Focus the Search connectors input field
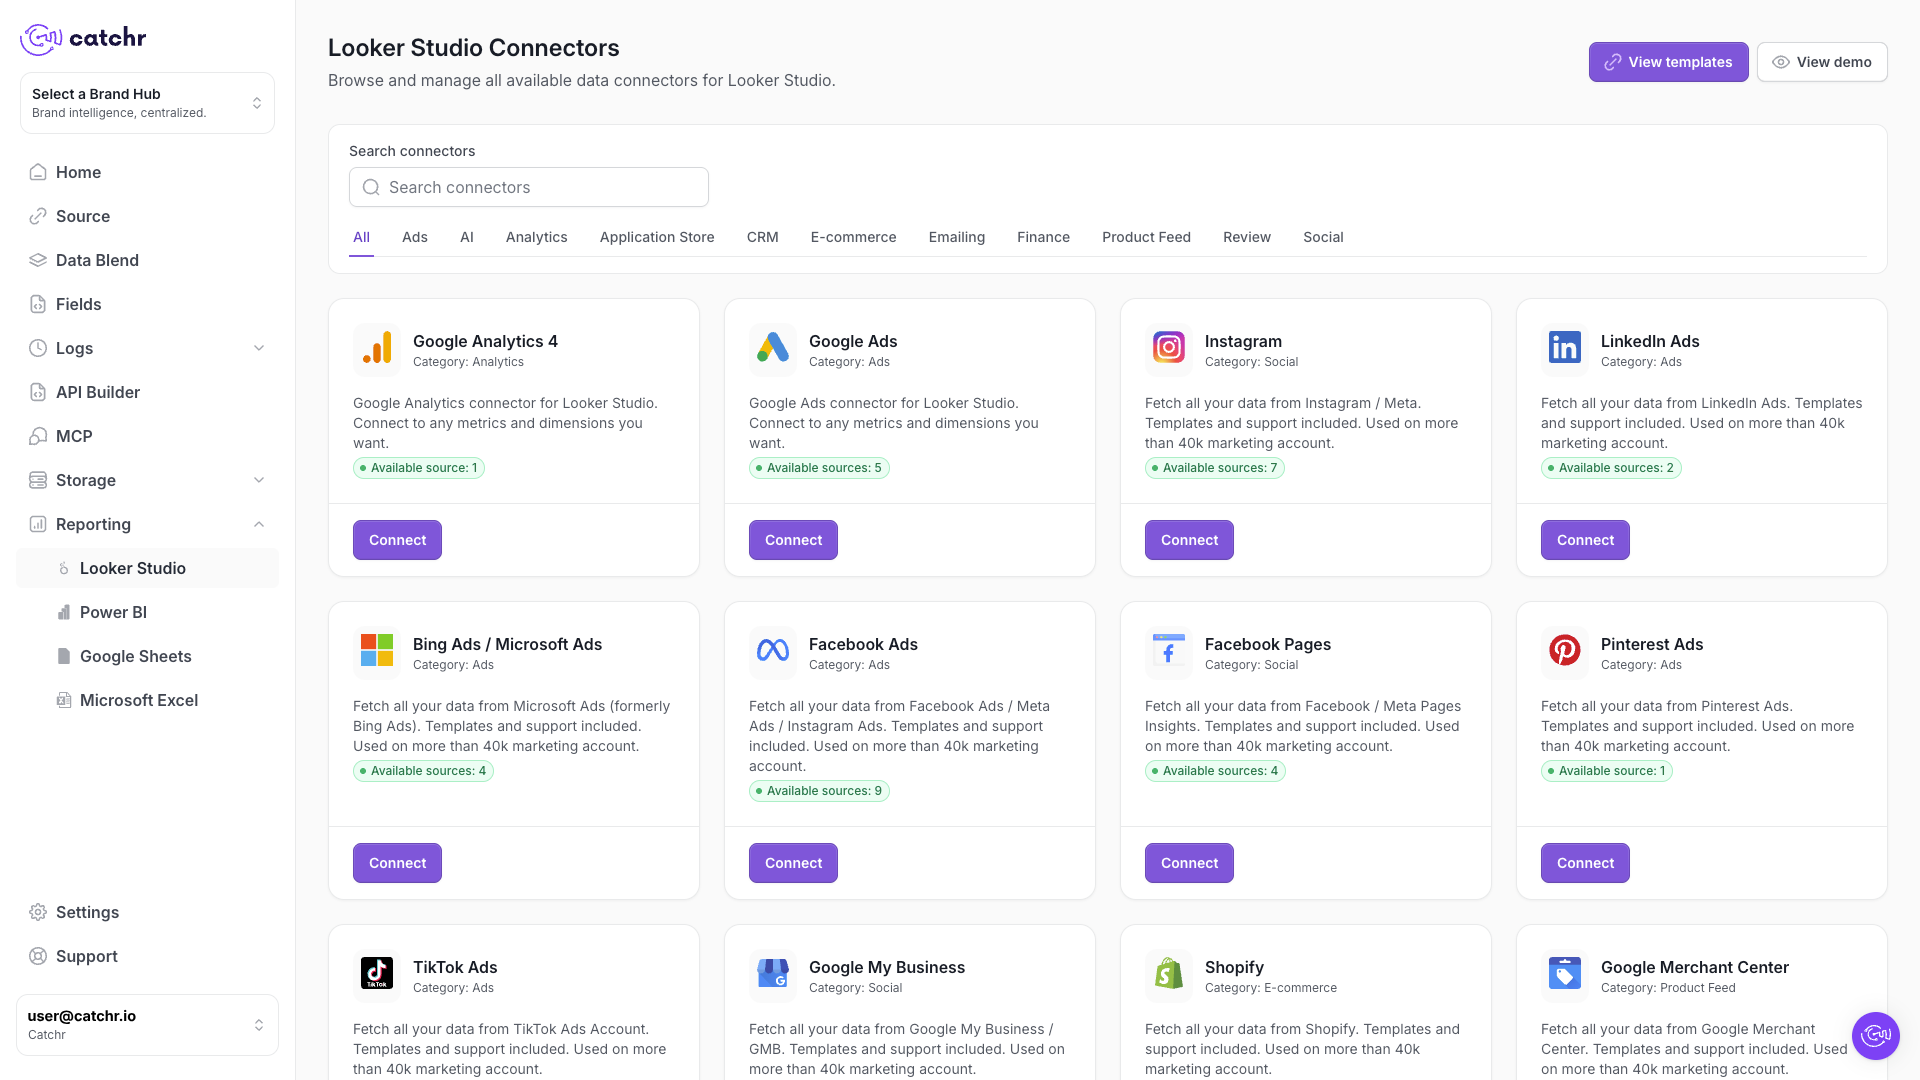This screenshot has width=1920, height=1080. pyautogui.click(x=529, y=187)
